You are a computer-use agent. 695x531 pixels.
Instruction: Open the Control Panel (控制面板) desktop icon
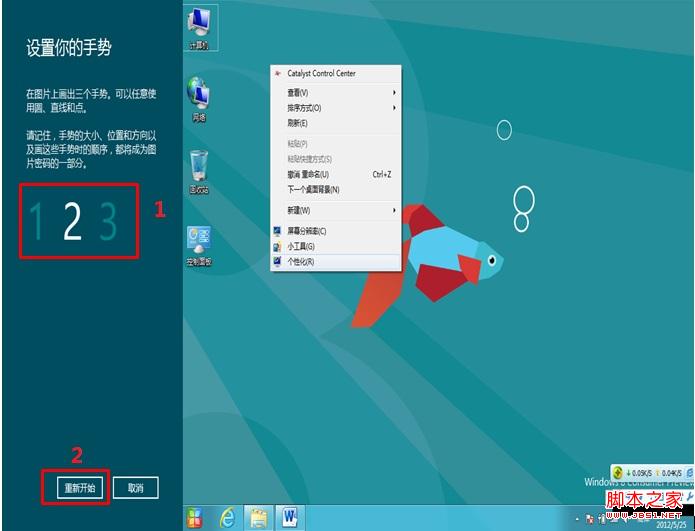coord(199,246)
